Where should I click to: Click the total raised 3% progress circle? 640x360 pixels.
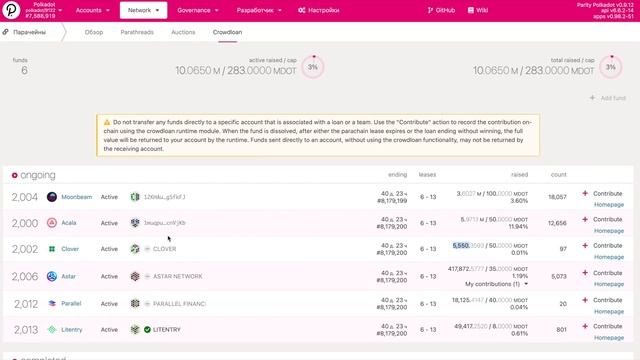[x=611, y=67]
